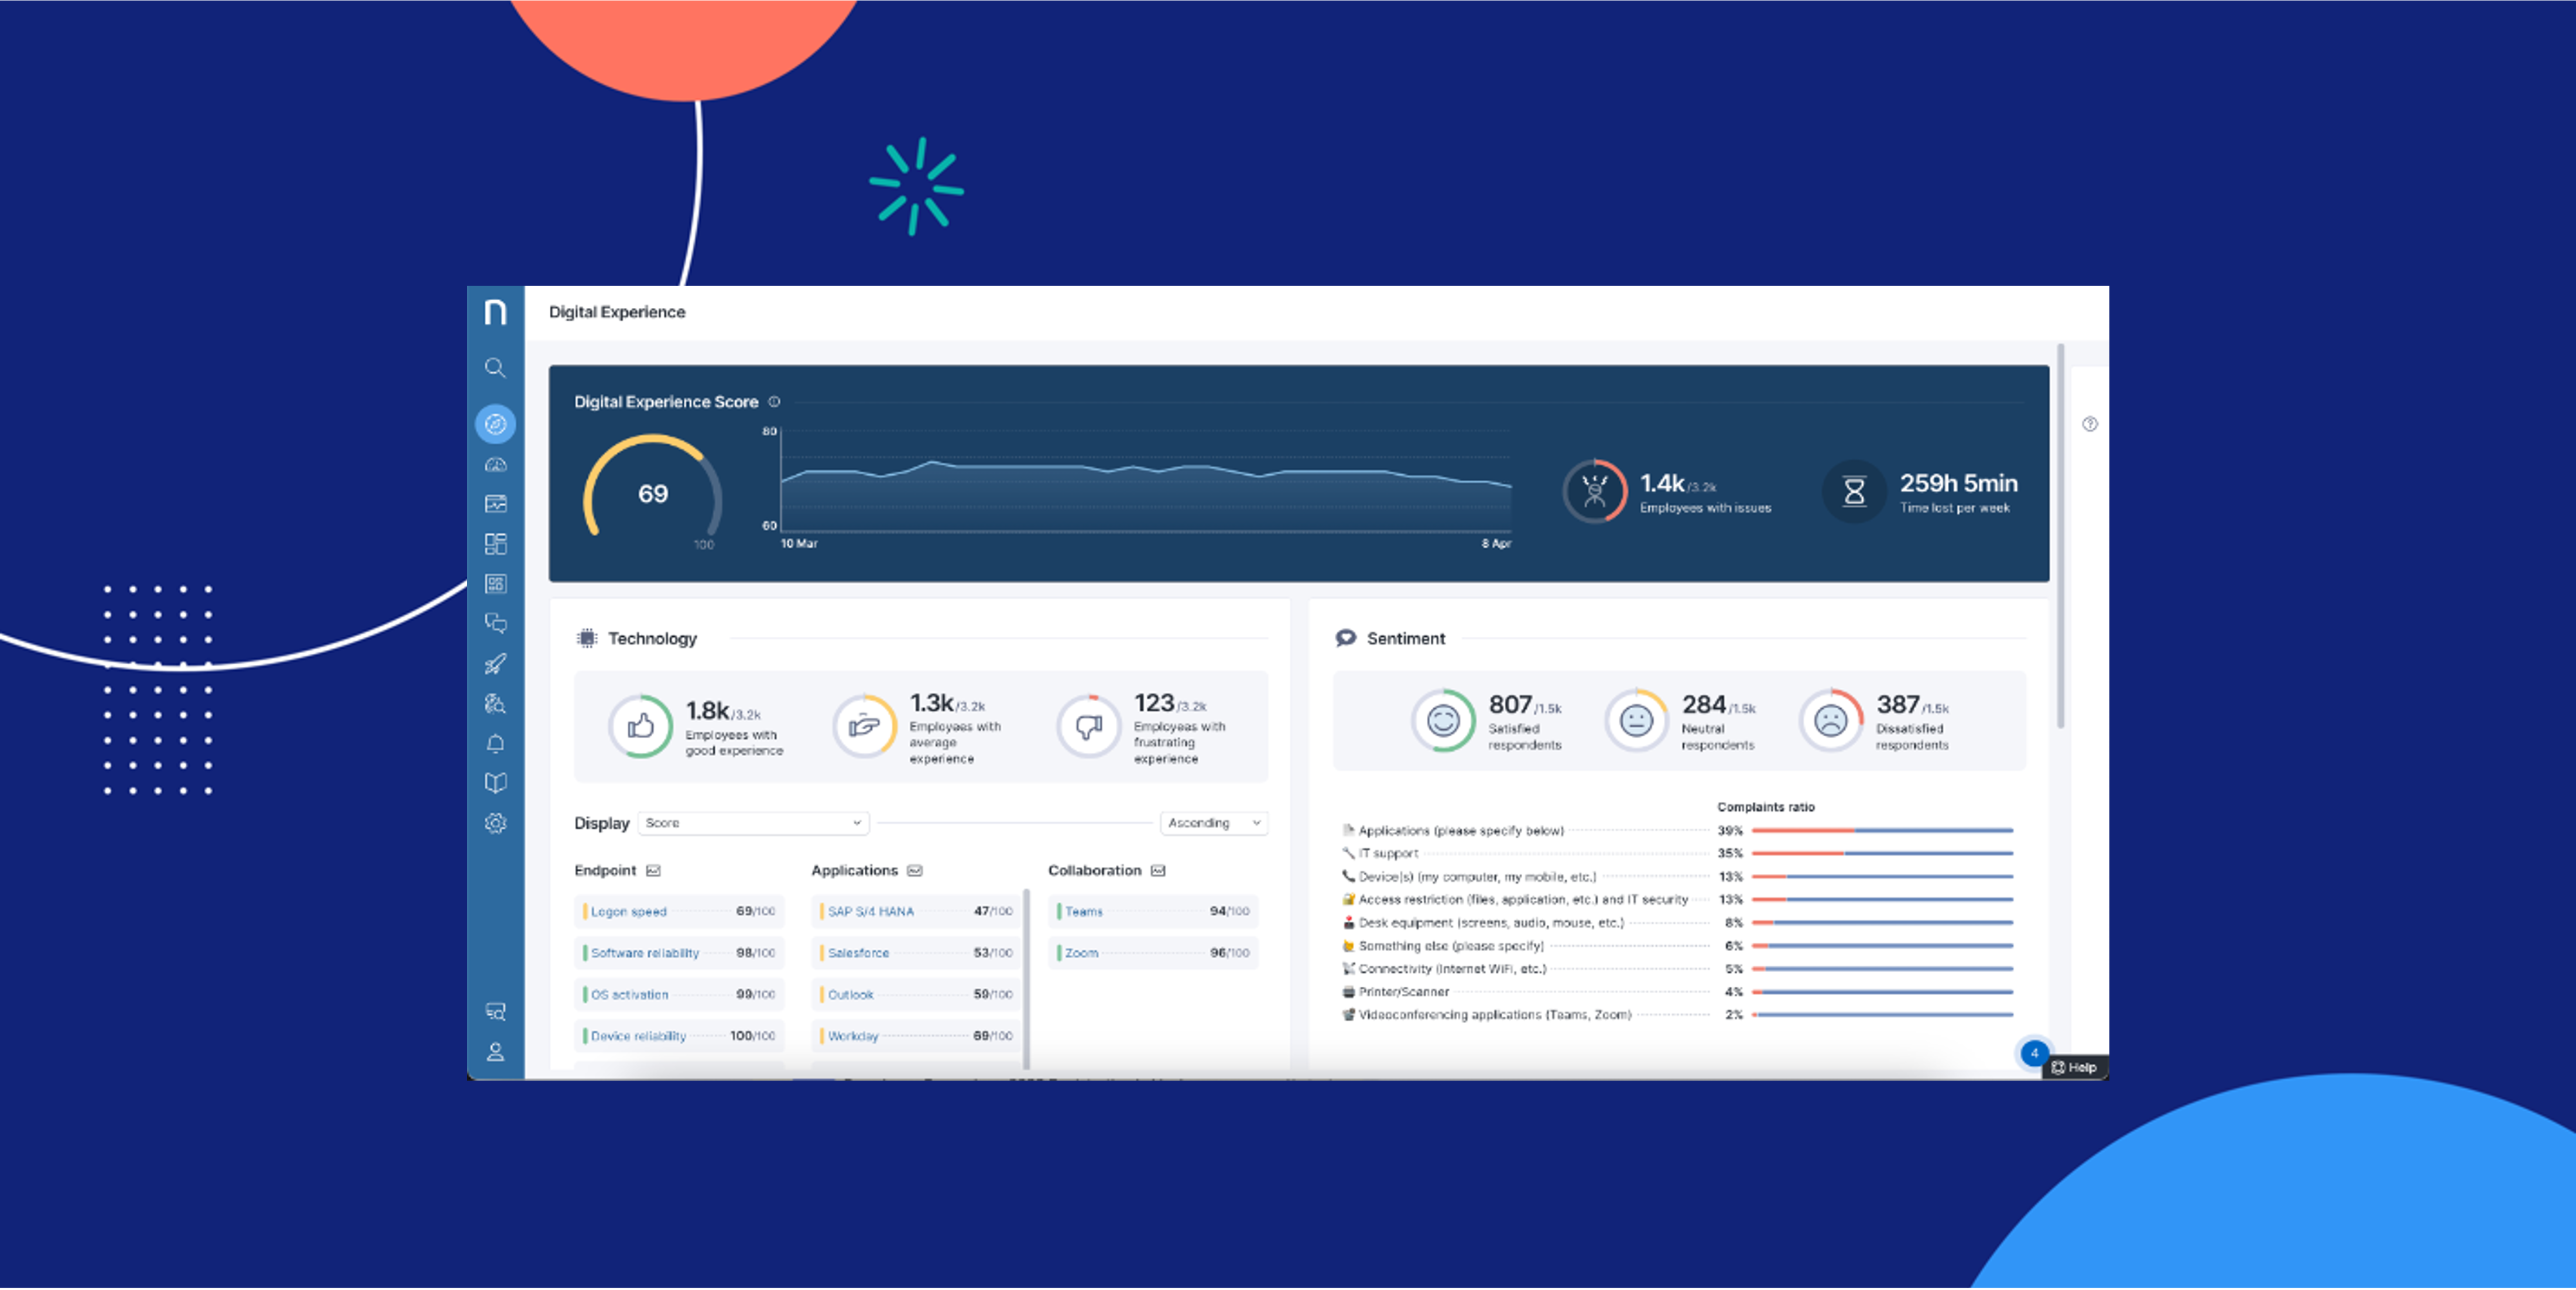This screenshot has height=1290, width=2576.
Task: Open the Display Score dropdown
Action: click(753, 822)
